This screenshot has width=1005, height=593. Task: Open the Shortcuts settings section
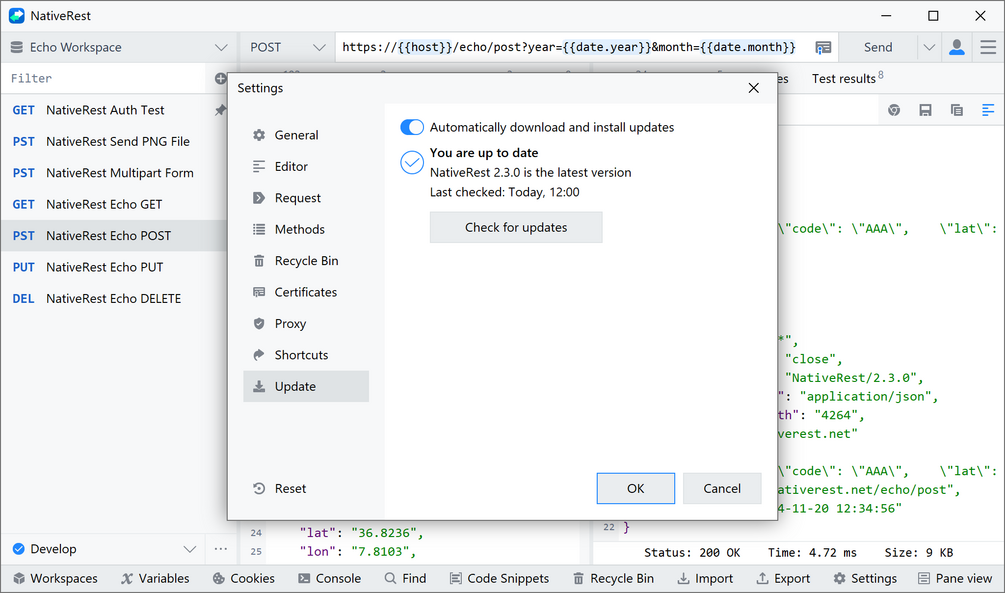coord(306,355)
